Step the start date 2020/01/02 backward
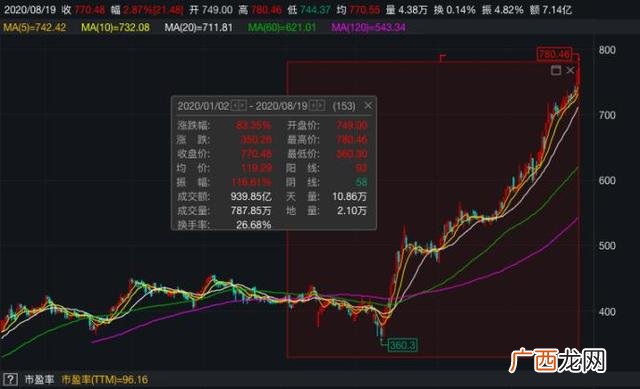This screenshot has height=389, width=640. (x=235, y=106)
